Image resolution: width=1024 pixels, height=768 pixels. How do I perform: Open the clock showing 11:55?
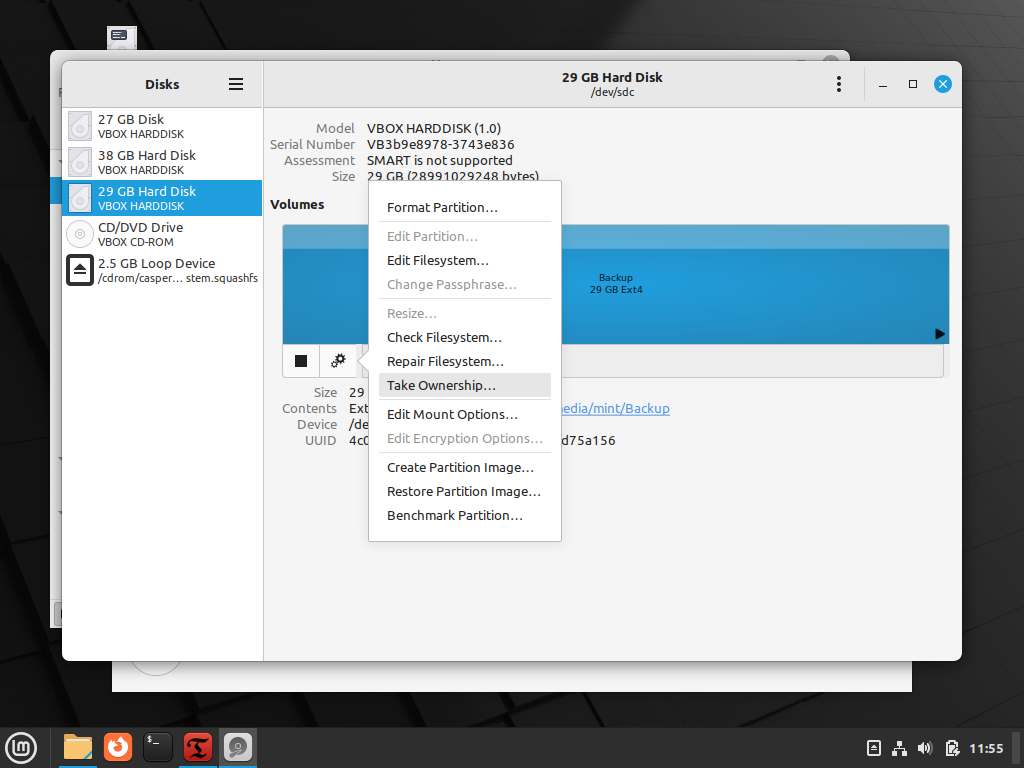(986, 748)
